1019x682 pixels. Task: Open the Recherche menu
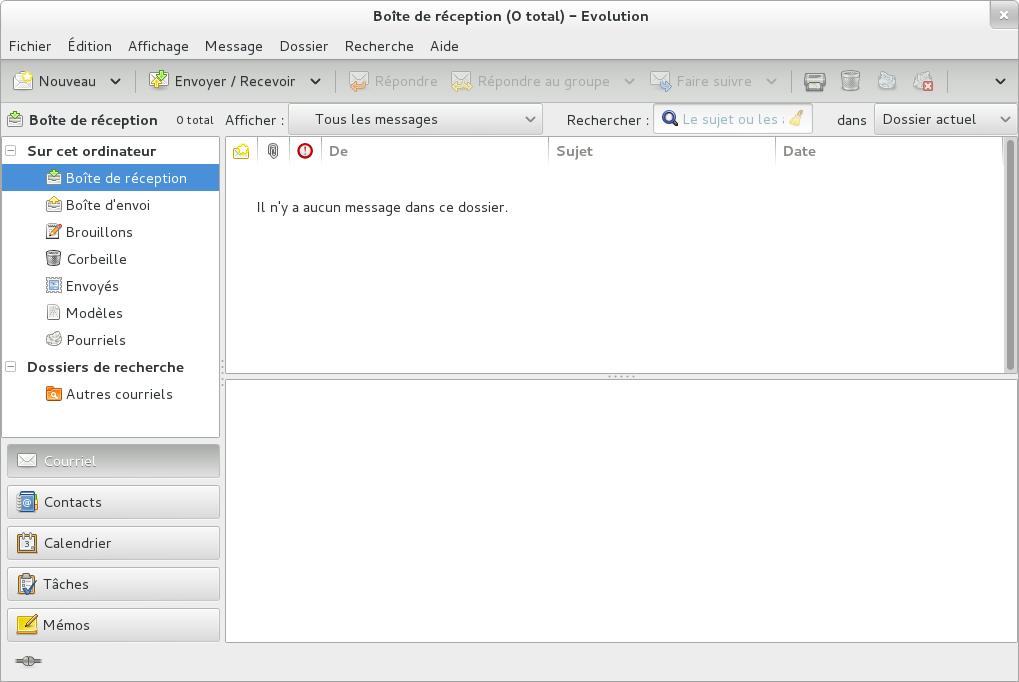(x=378, y=46)
